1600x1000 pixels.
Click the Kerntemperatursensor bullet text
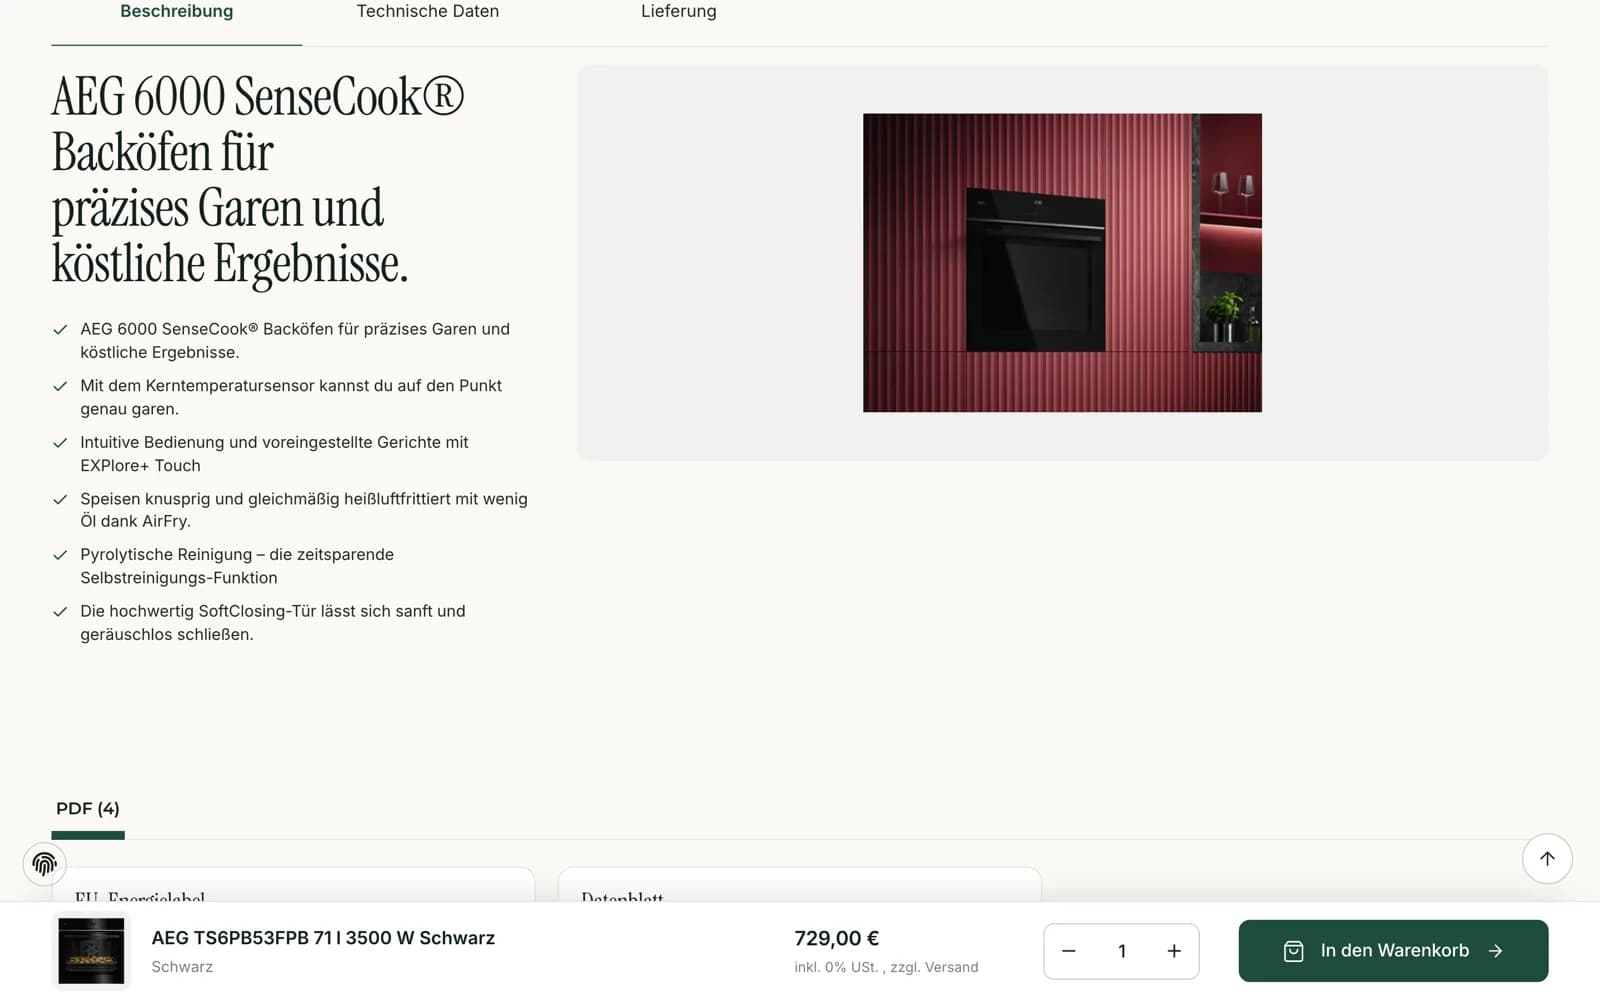coord(291,397)
